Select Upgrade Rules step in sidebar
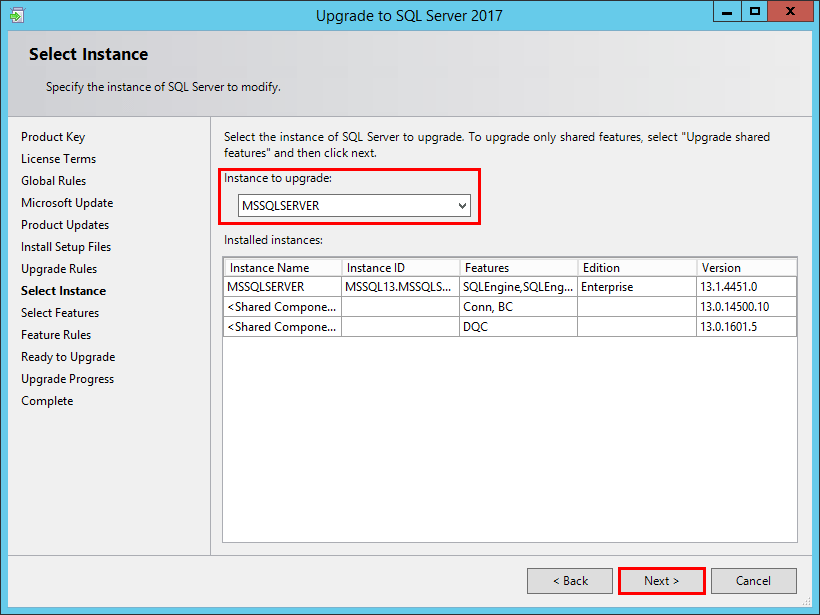This screenshot has width=820, height=615. click(x=59, y=269)
